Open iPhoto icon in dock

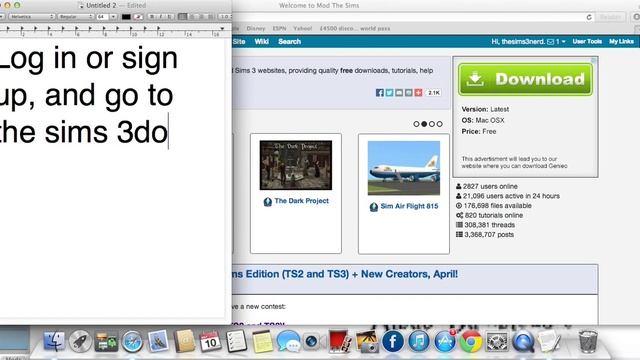pos(367,341)
